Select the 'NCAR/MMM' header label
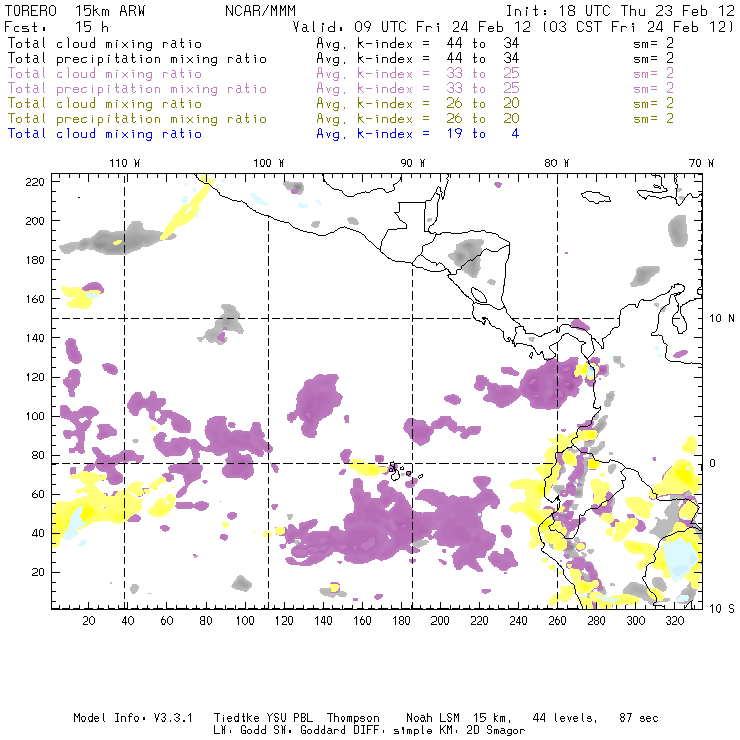 261,11
